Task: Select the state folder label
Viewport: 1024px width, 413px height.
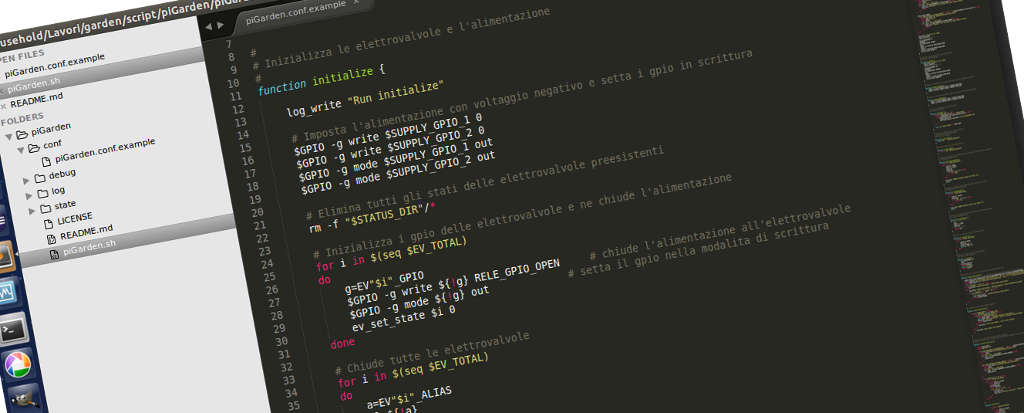Action: (65, 205)
